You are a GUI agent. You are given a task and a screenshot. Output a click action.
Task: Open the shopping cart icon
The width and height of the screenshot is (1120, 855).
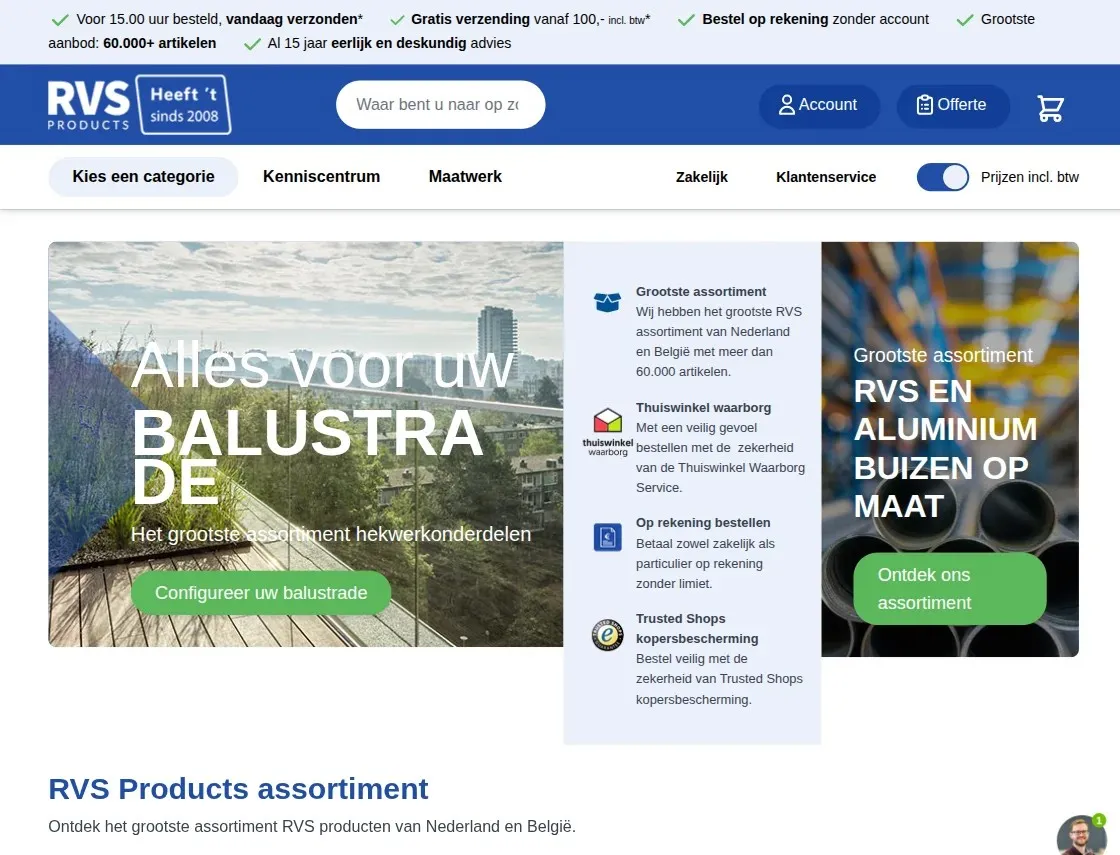(x=1050, y=108)
